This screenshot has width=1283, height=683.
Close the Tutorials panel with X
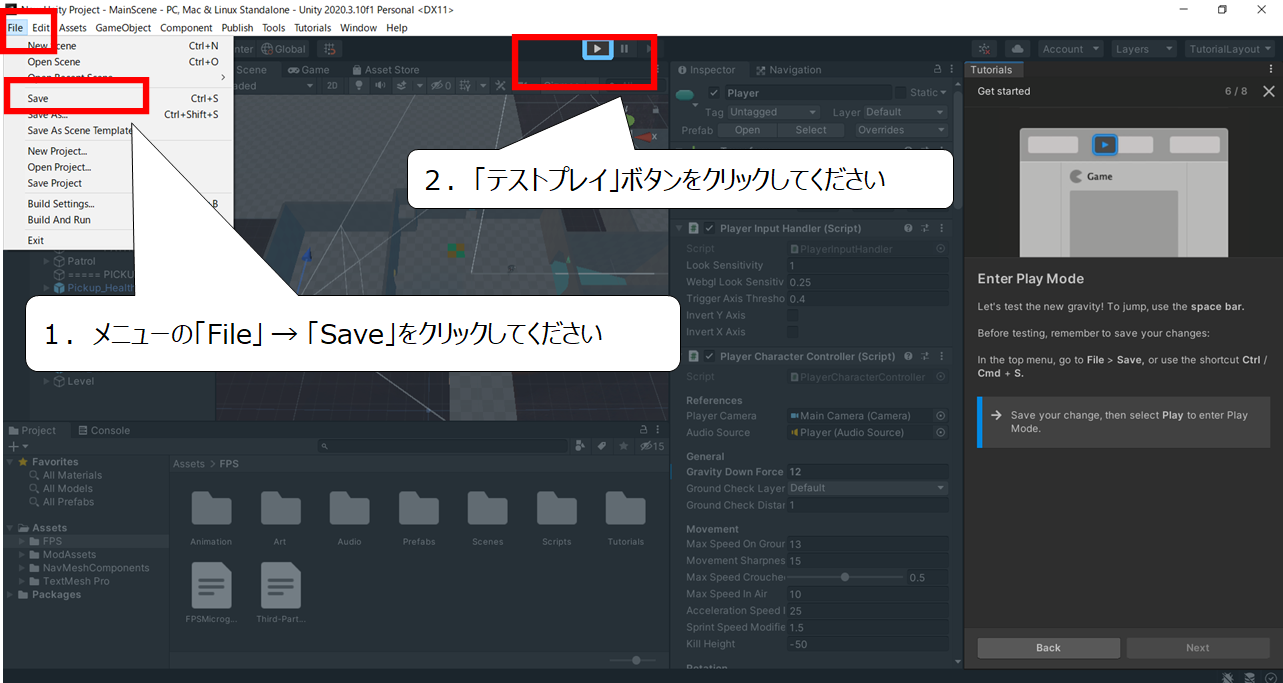(1268, 91)
